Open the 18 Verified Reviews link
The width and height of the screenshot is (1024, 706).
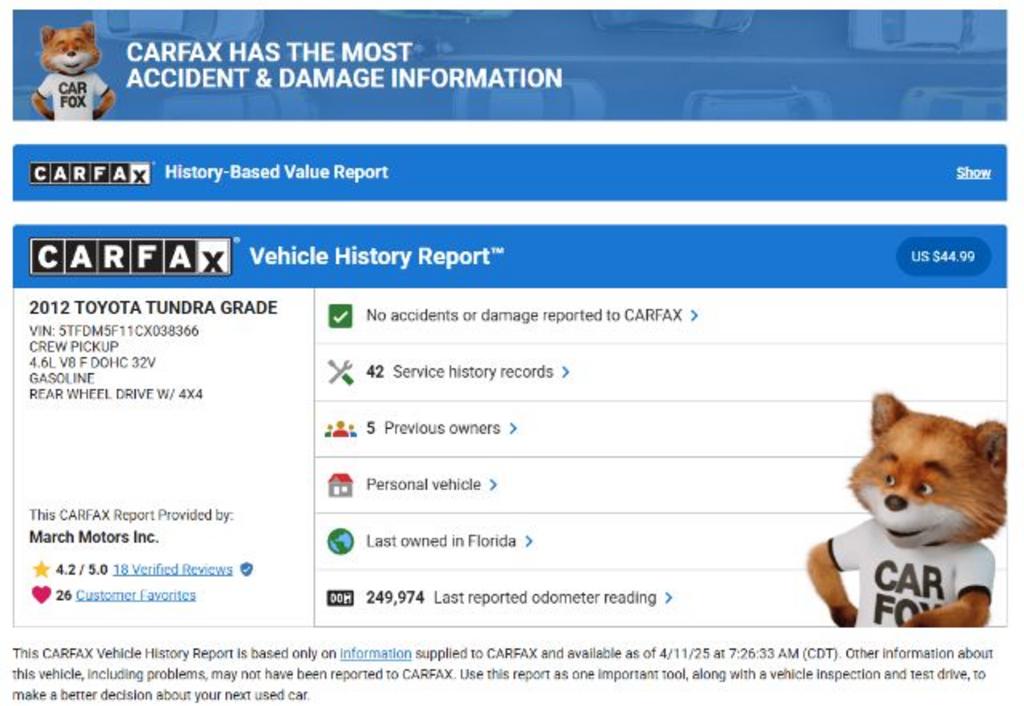click(172, 570)
